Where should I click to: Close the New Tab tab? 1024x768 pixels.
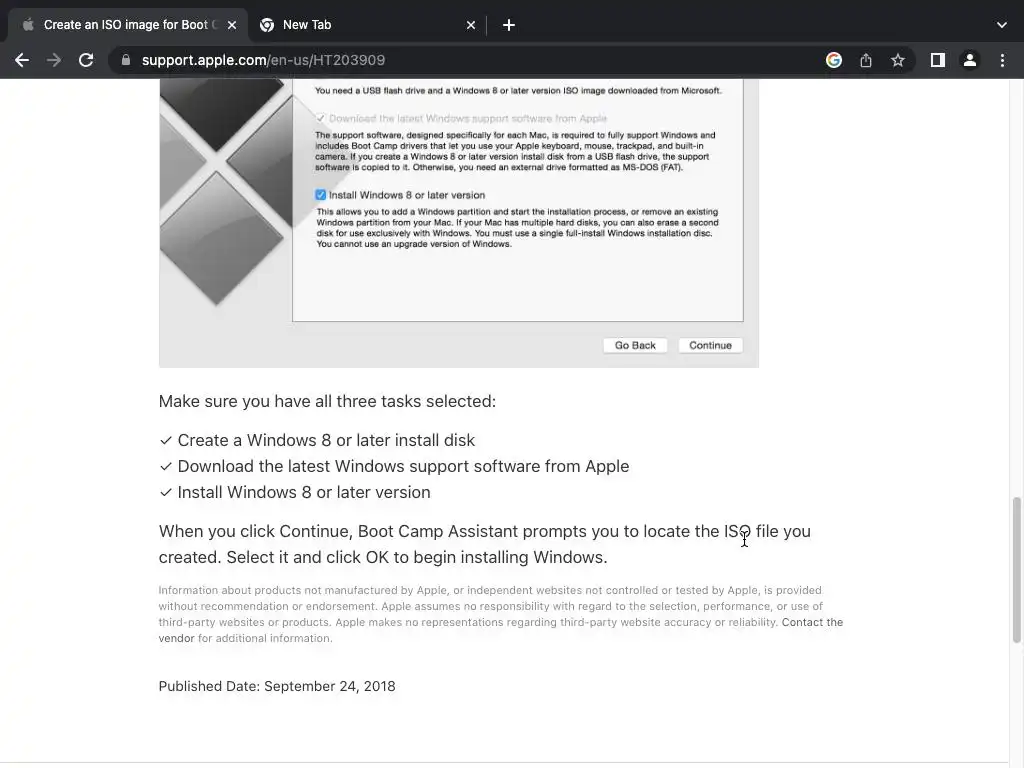point(471,25)
